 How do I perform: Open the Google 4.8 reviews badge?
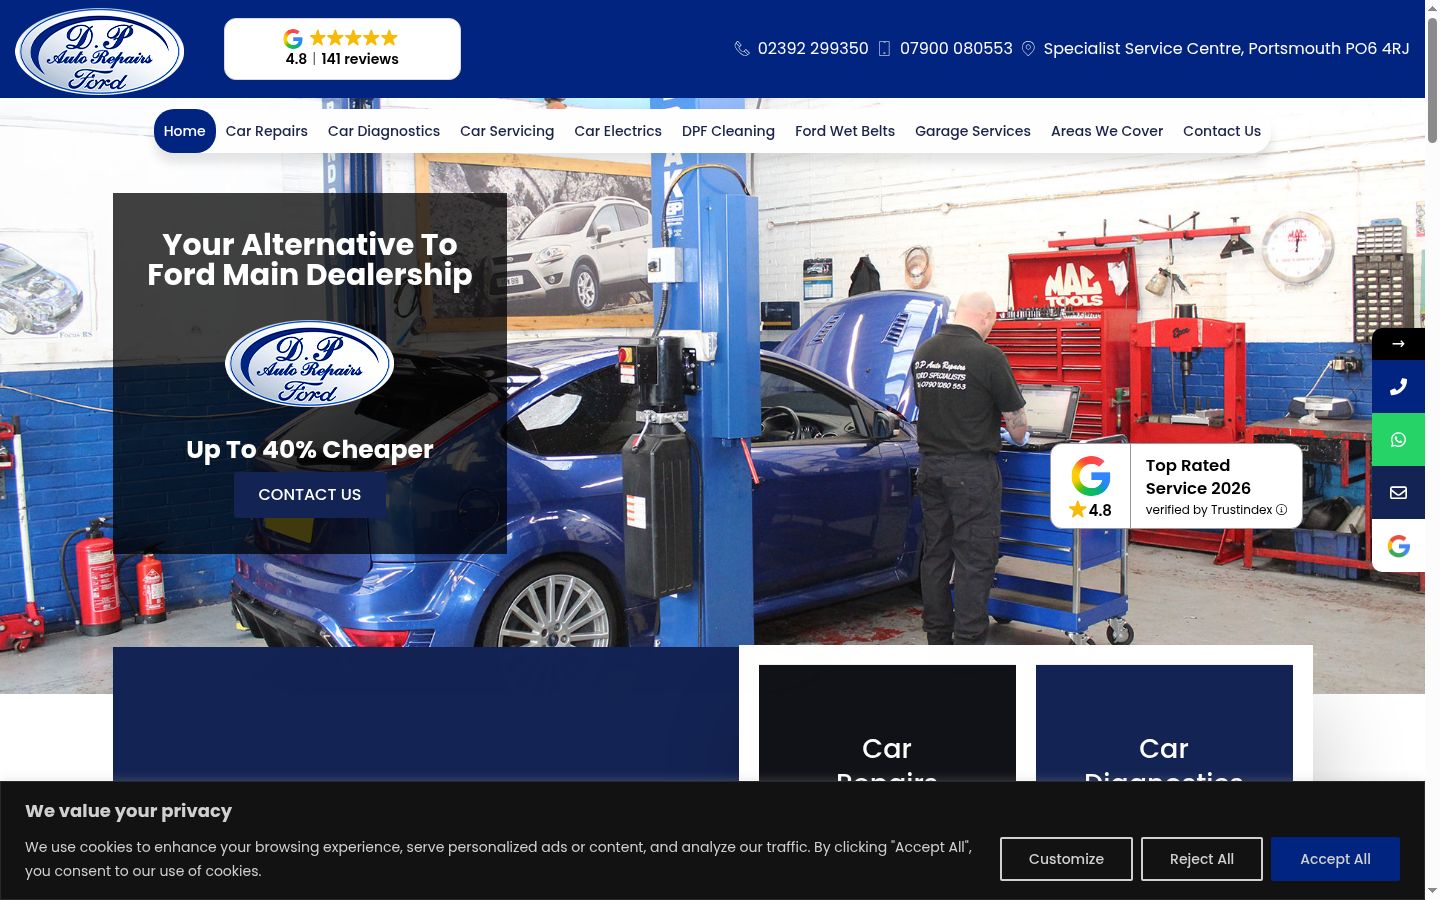[342, 49]
